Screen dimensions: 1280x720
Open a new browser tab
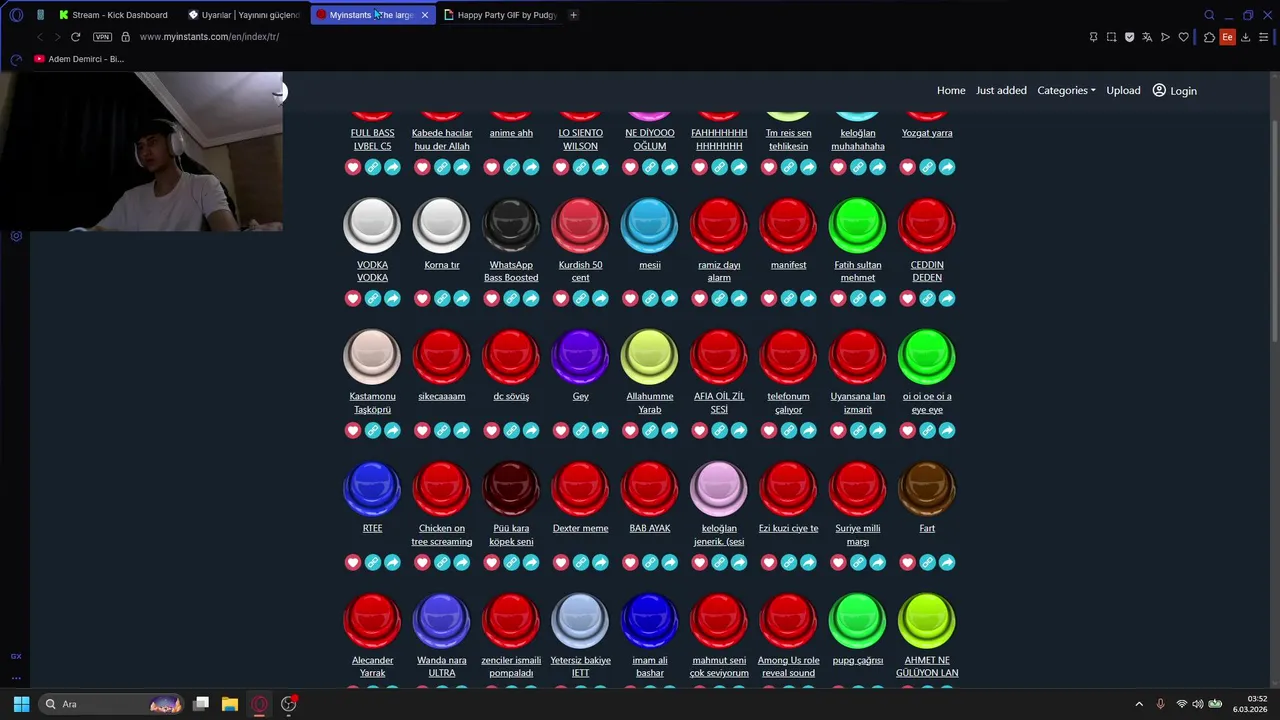point(573,15)
